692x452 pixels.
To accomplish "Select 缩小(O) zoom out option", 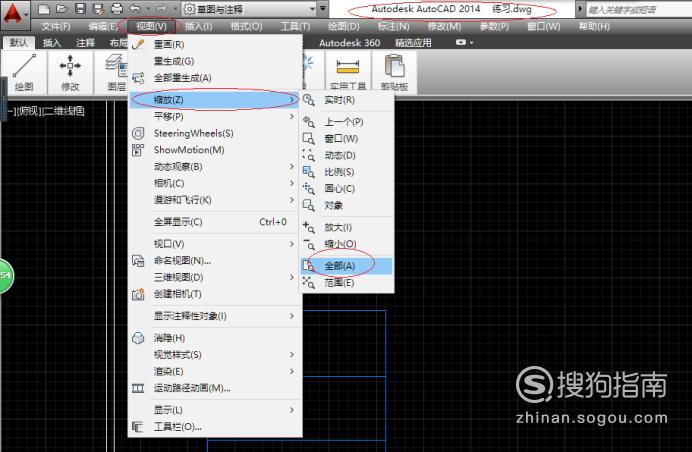I will tap(346, 244).
